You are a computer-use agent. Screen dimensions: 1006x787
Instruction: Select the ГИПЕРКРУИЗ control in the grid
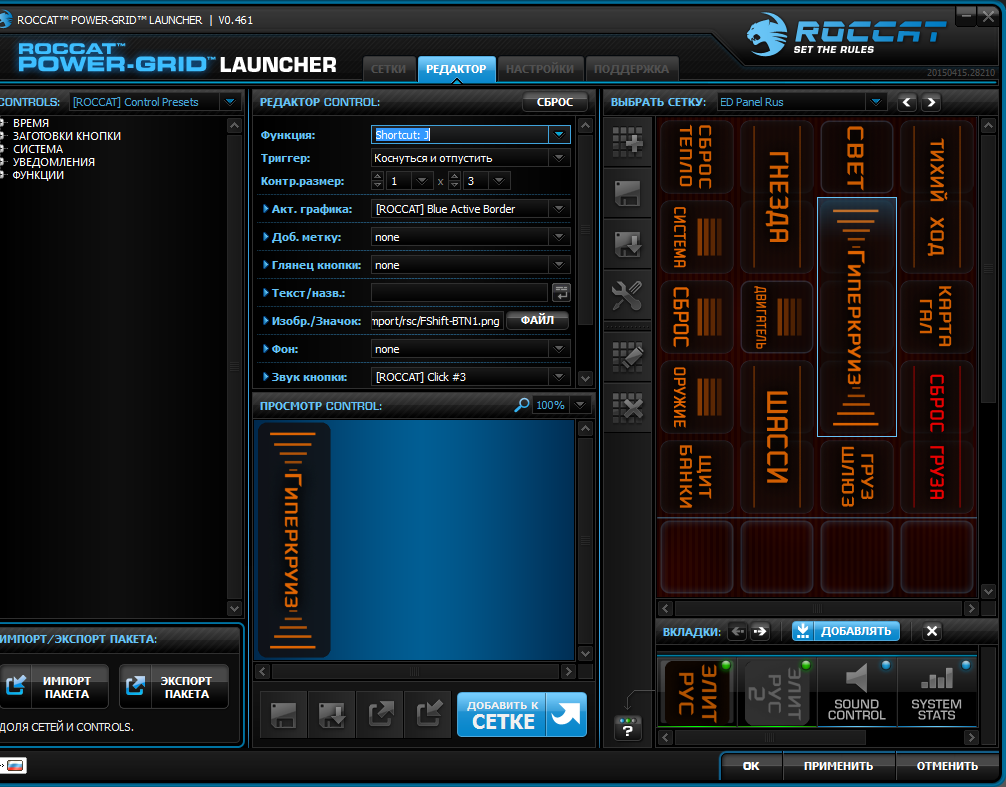point(857,317)
